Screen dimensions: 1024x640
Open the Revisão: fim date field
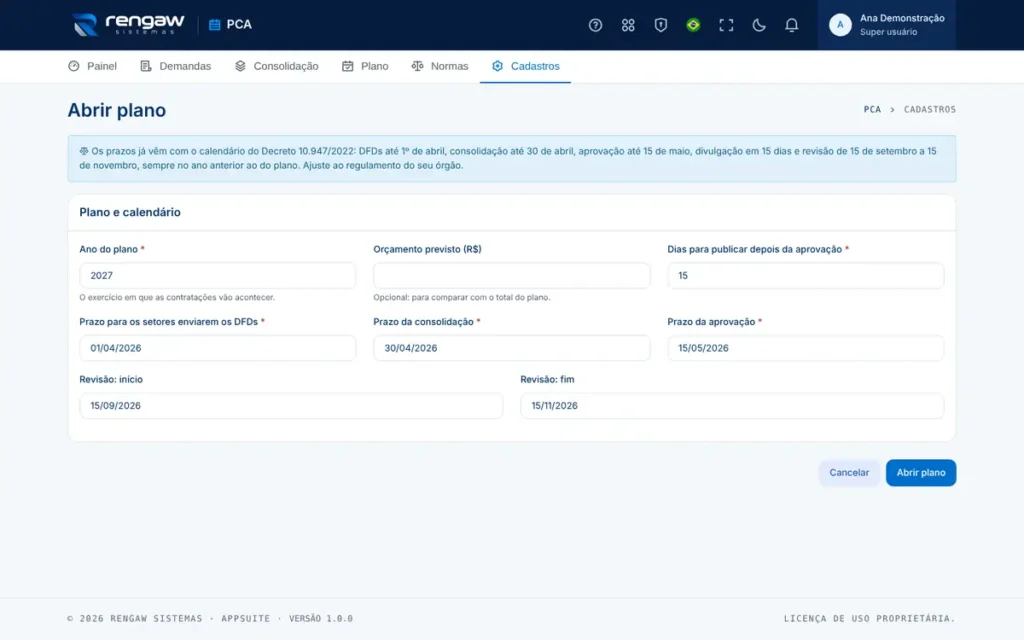click(732, 406)
